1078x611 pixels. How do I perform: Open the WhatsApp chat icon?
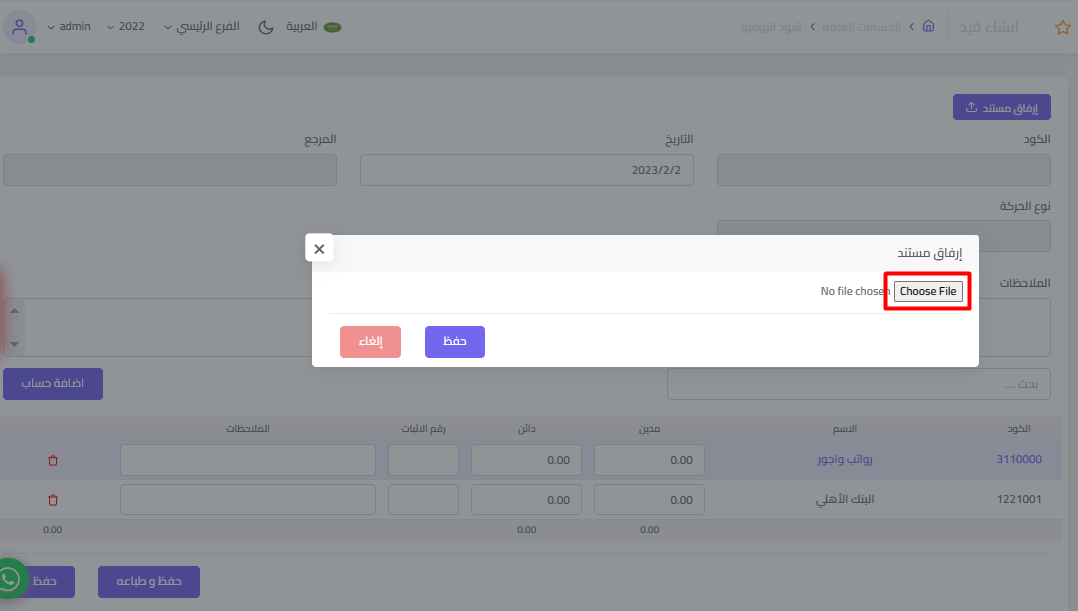click(x=10, y=579)
